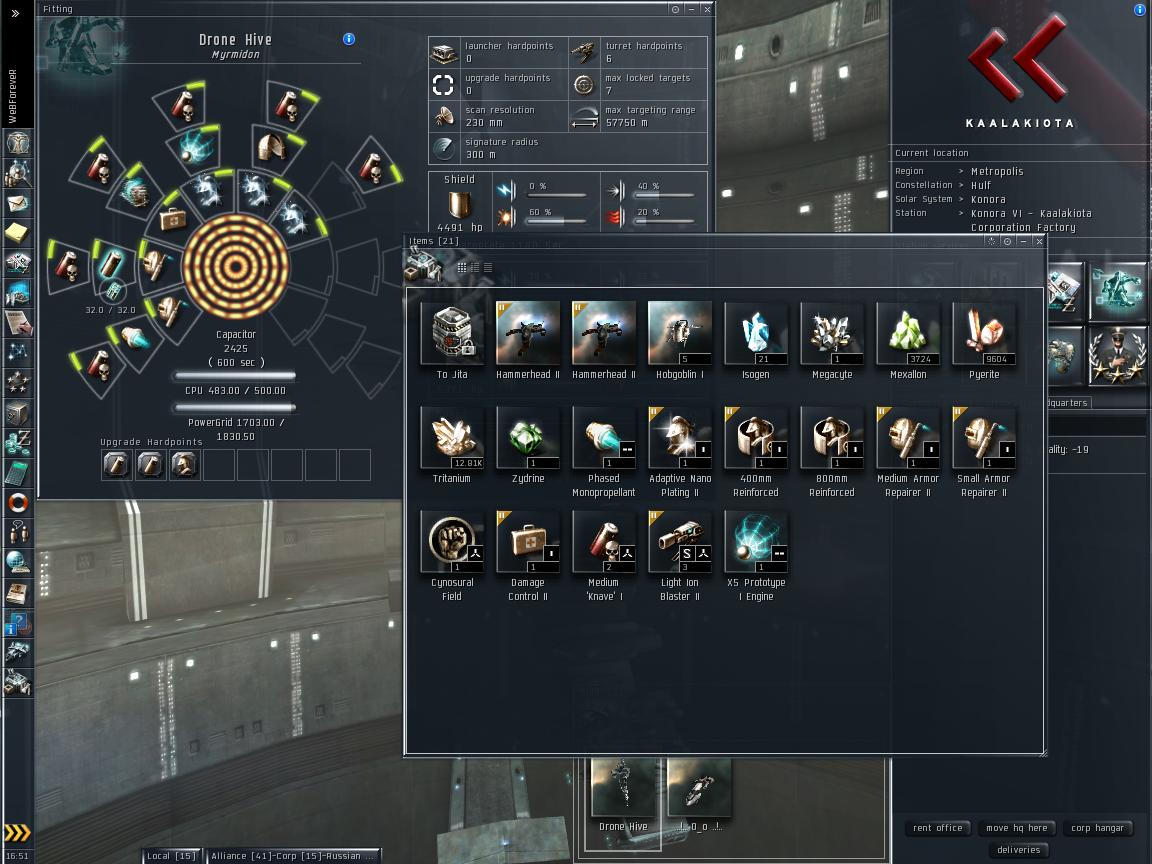1152x864 pixels.
Task: Click the Konora solar system link
Action: click(x=988, y=199)
